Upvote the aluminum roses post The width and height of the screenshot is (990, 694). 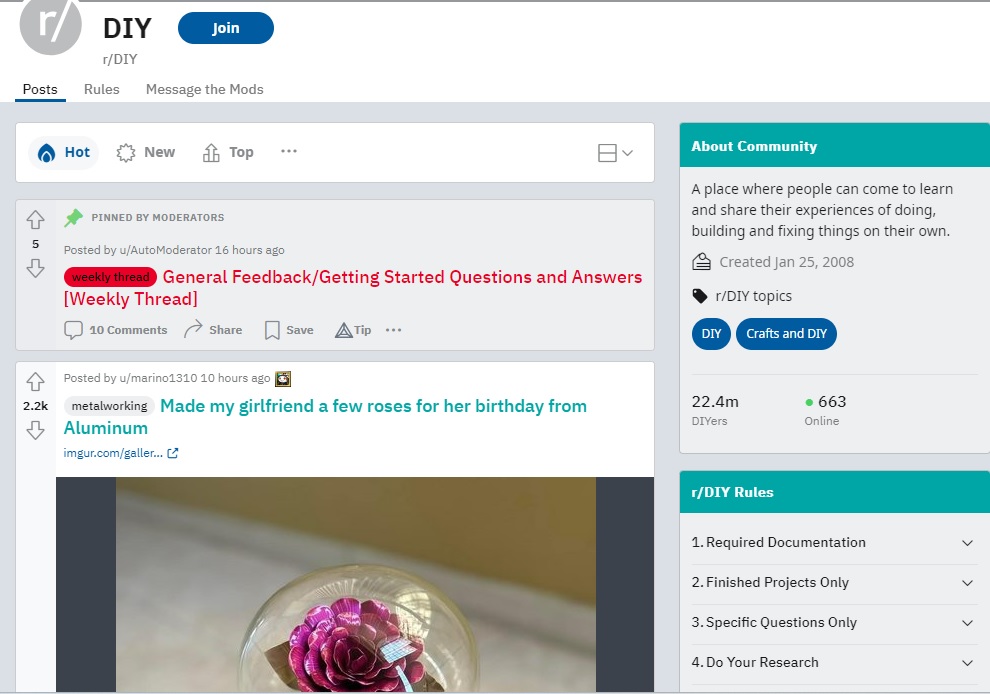[35, 381]
